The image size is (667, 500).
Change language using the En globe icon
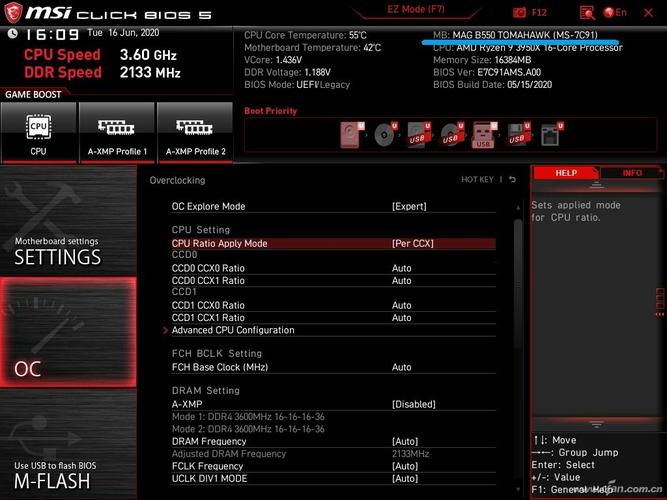[615, 12]
